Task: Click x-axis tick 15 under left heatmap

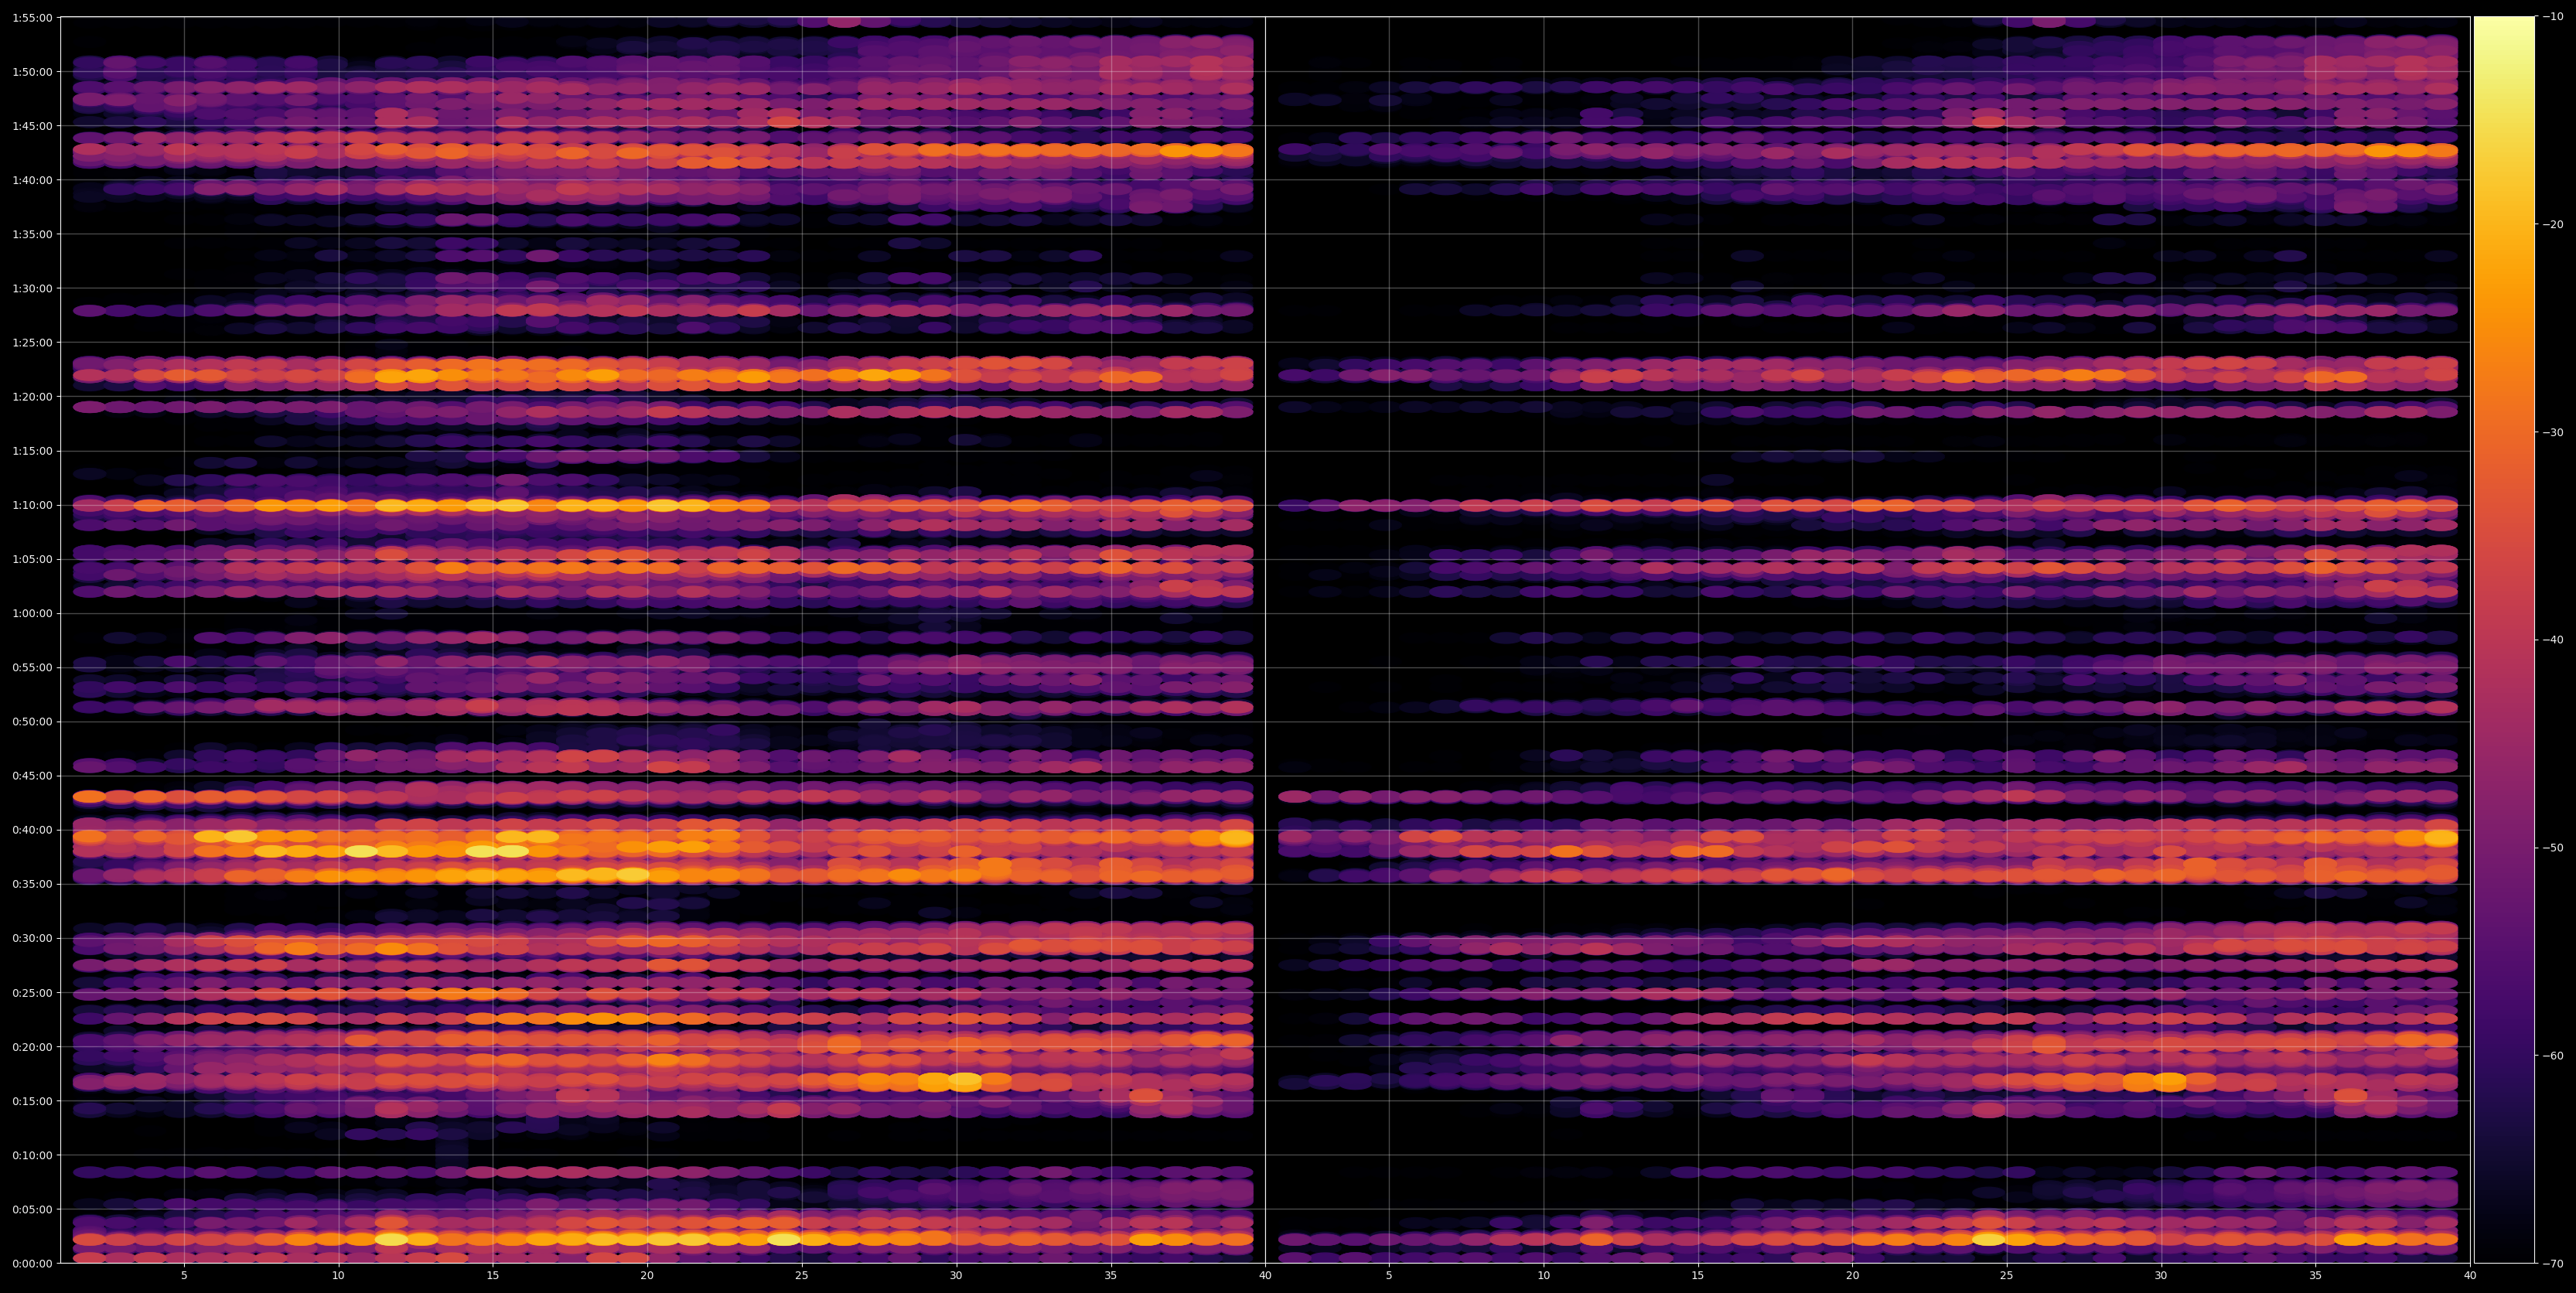Action: pyautogui.click(x=493, y=1276)
